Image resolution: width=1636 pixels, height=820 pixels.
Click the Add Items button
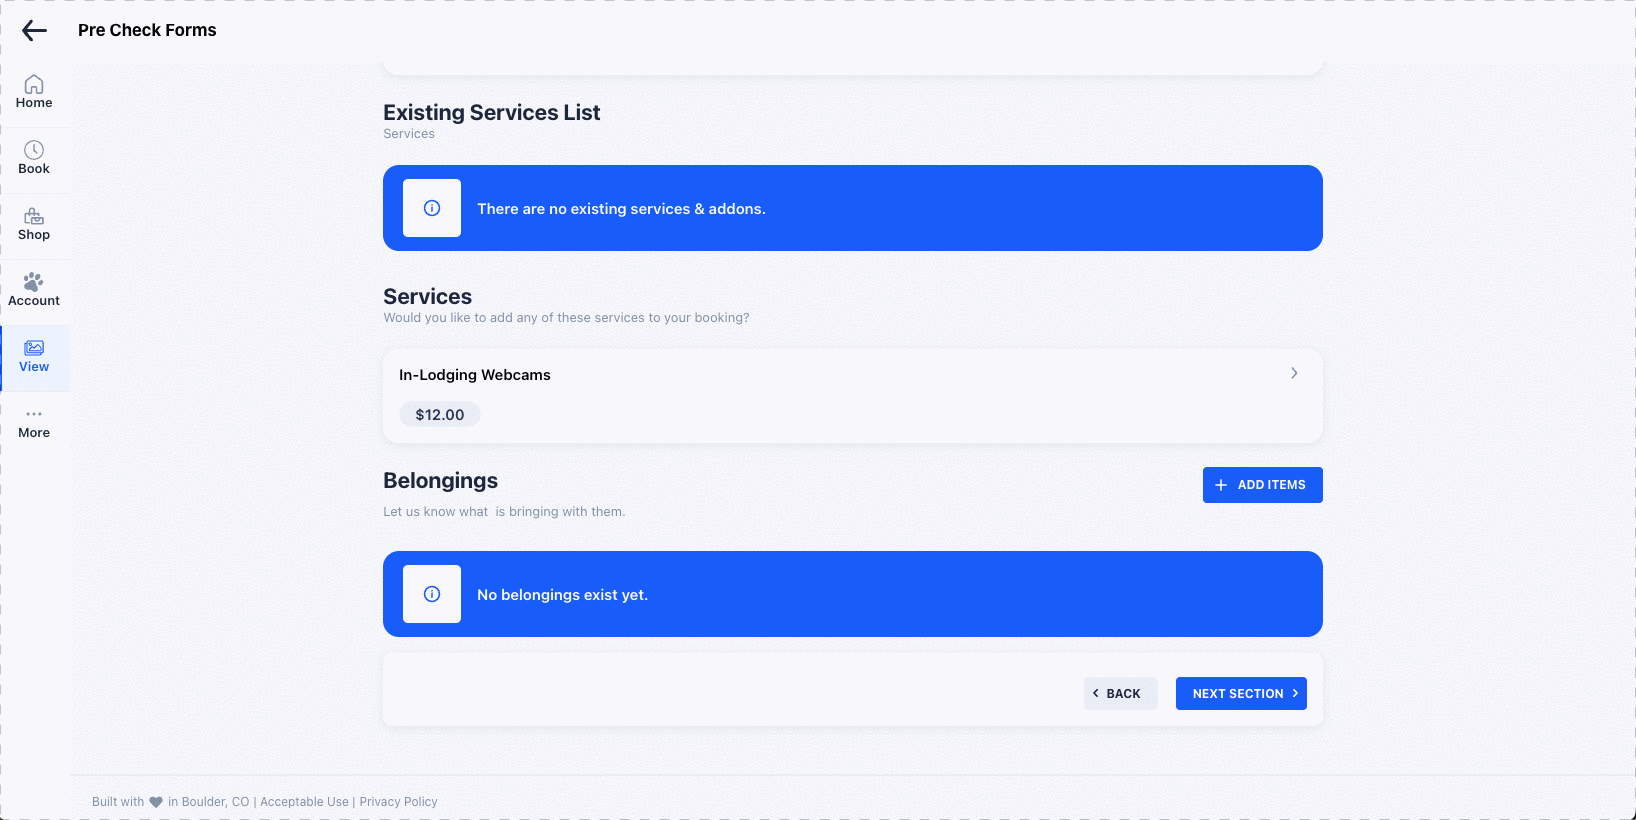pos(1263,485)
